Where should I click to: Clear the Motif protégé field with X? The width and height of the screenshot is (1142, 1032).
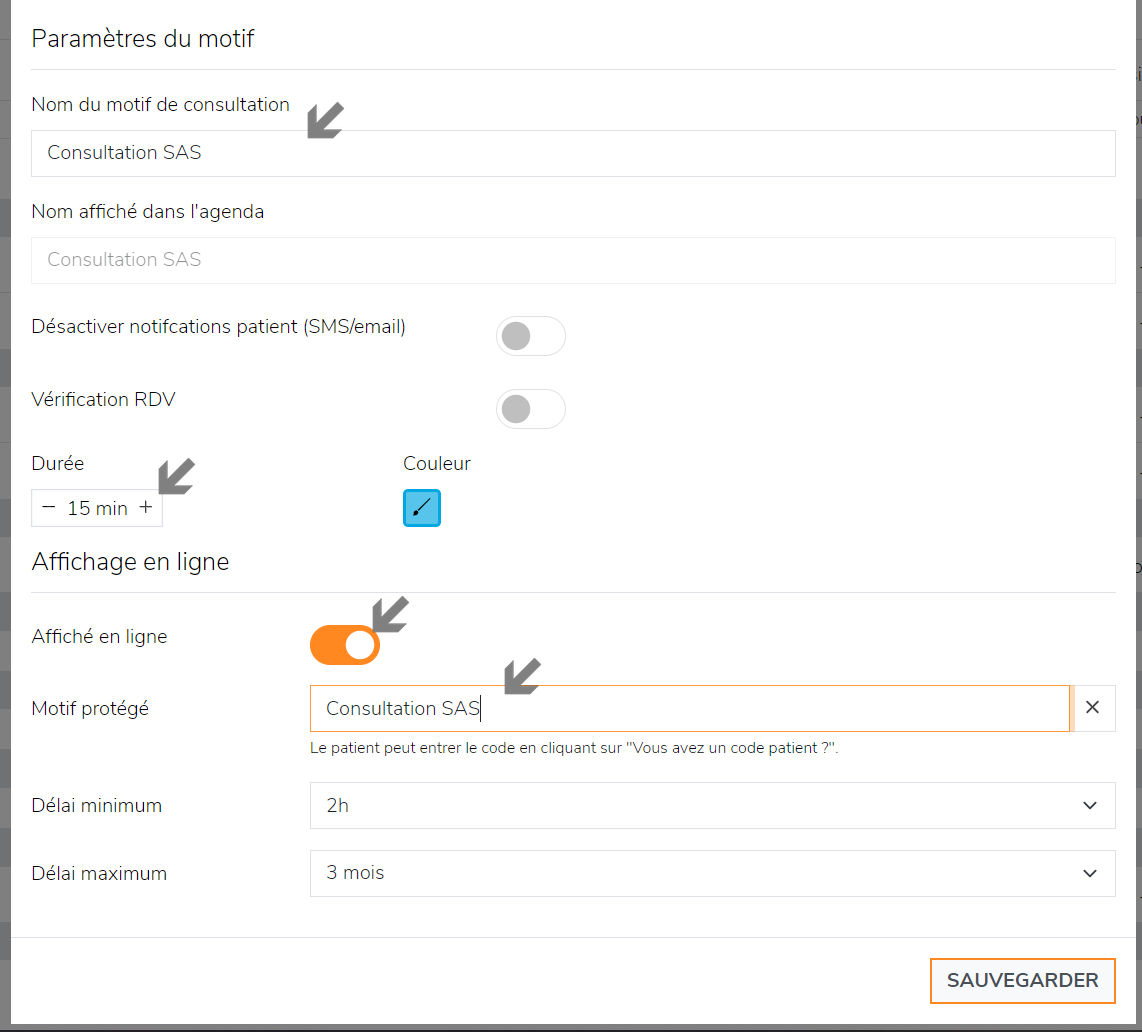(1093, 708)
